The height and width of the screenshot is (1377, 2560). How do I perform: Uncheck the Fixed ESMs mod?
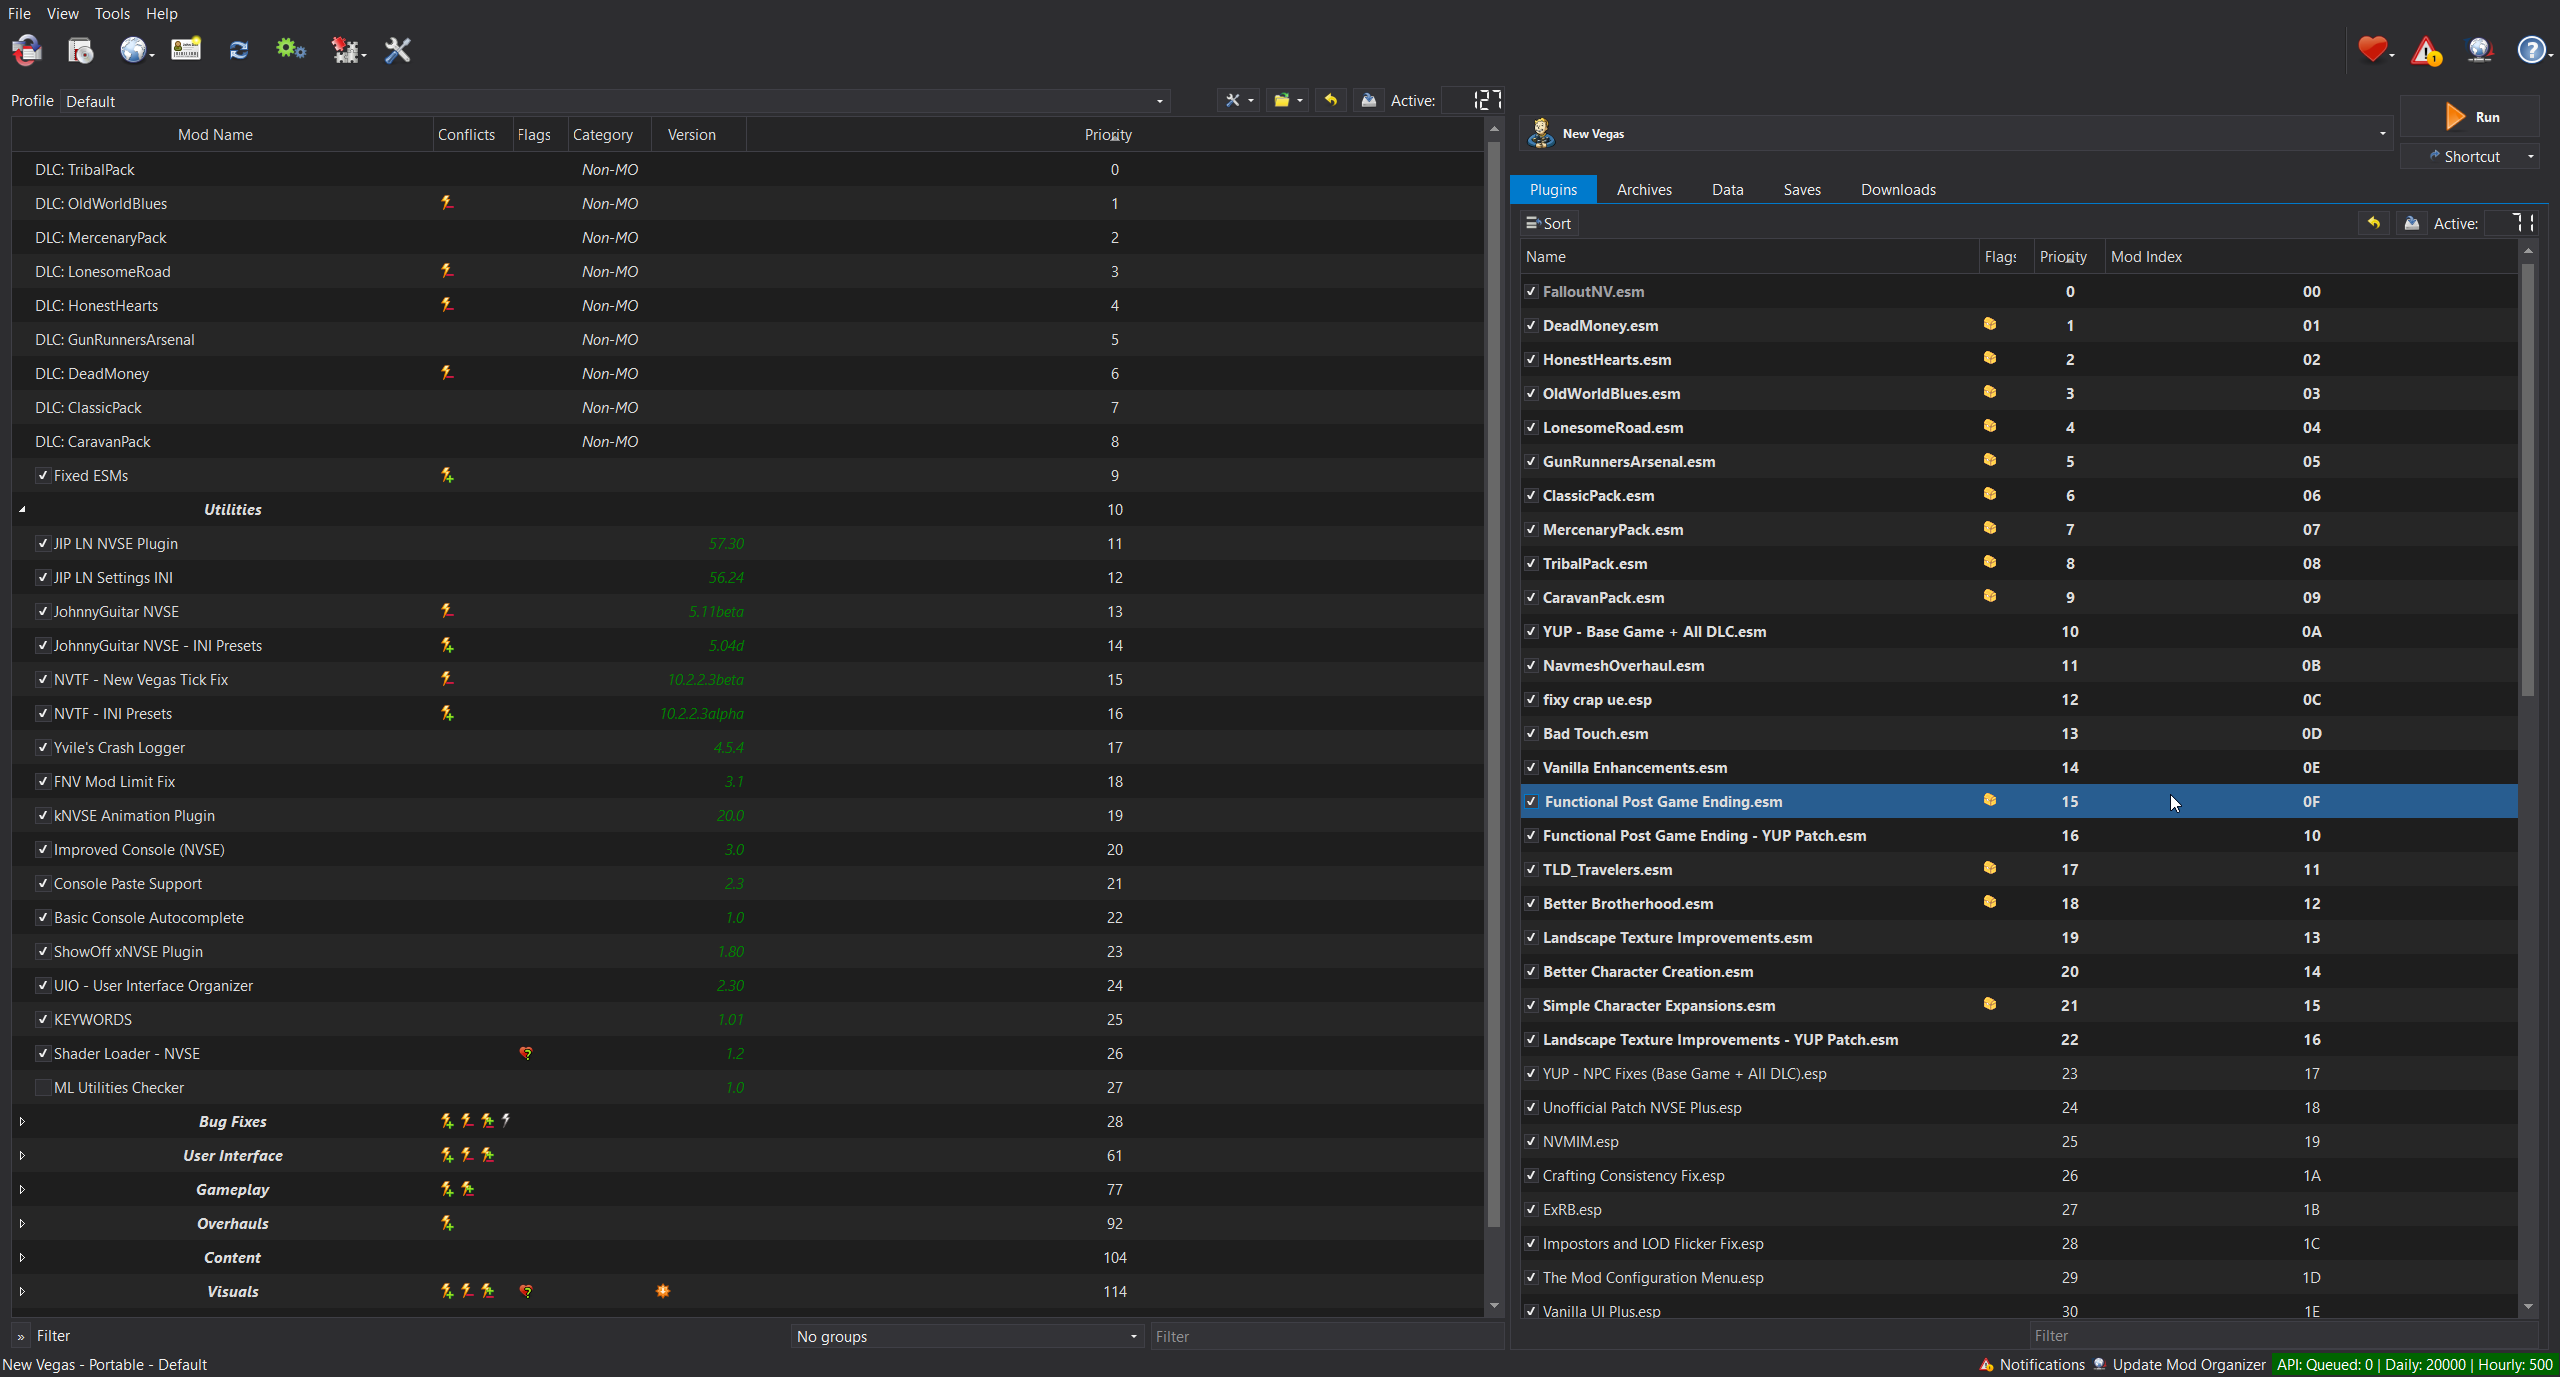point(43,476)
